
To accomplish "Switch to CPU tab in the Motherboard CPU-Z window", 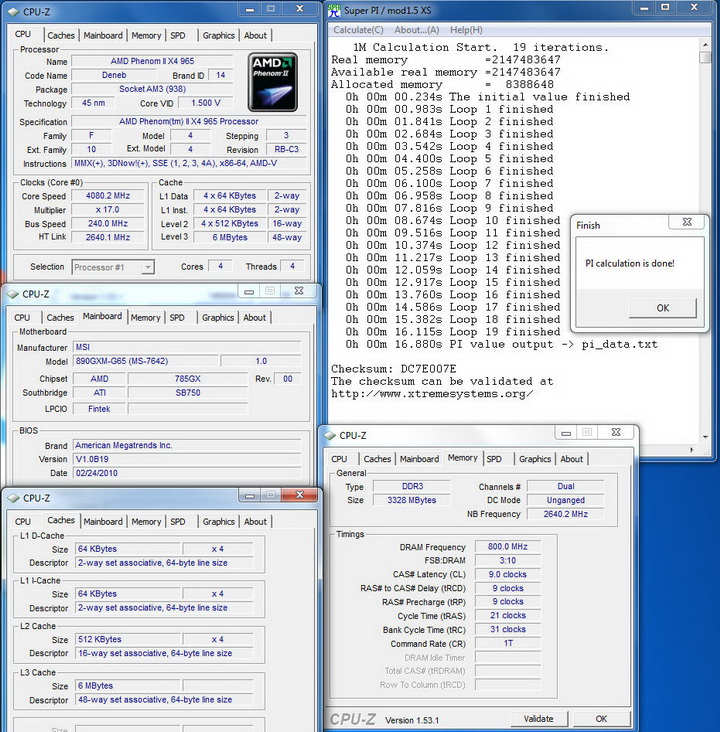I will click(x=22, y=317).
